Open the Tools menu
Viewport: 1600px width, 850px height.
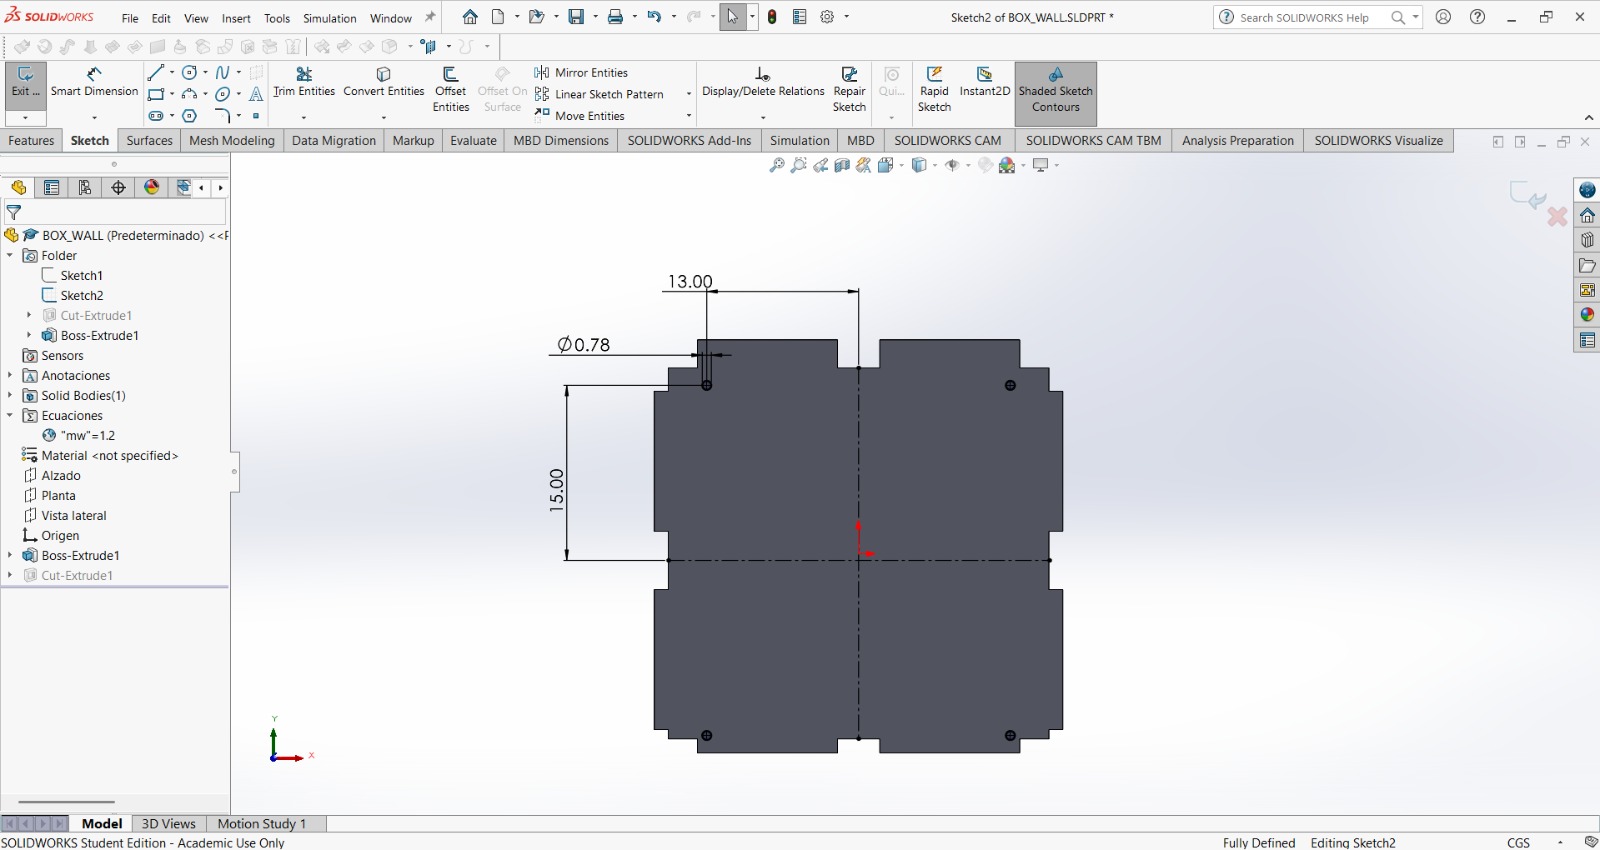(x=277, y=18)
